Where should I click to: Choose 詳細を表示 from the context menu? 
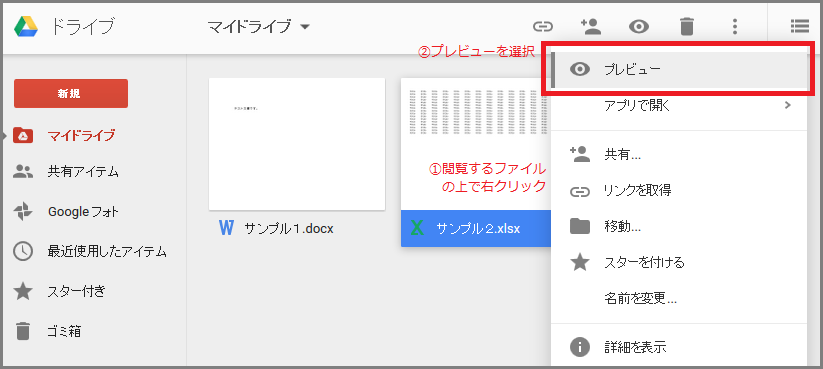click(x=679, y=347)
